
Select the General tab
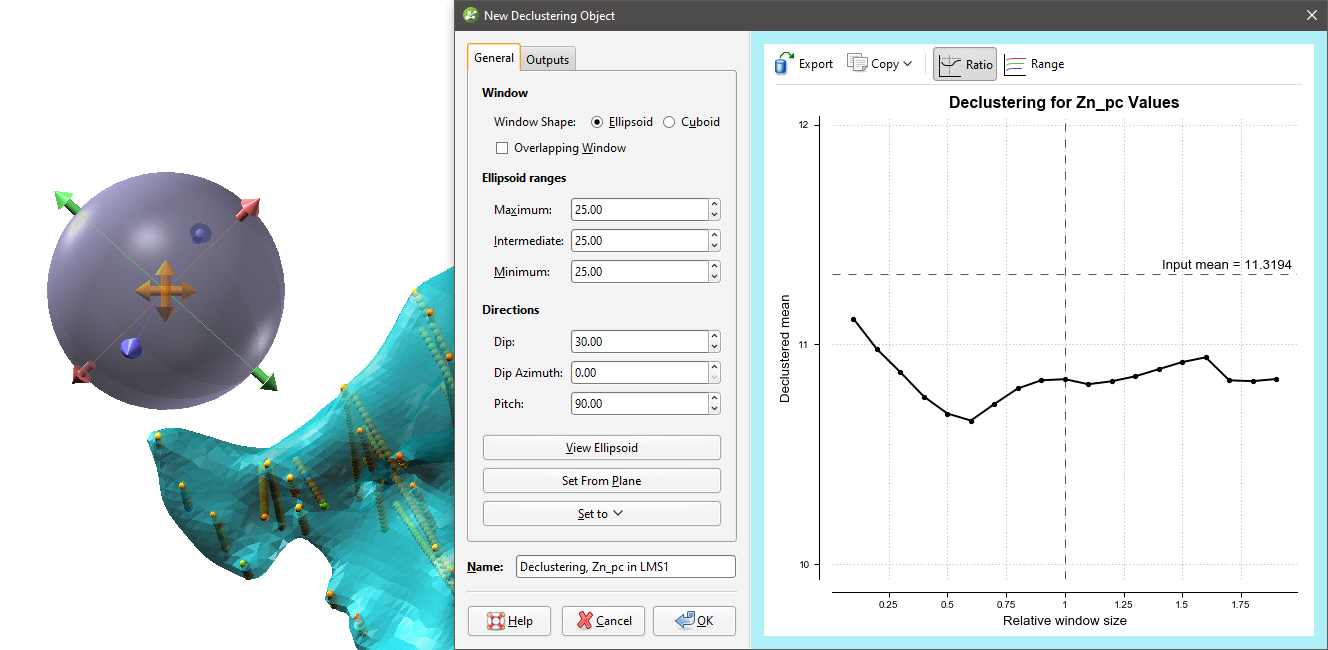point(493,58)
